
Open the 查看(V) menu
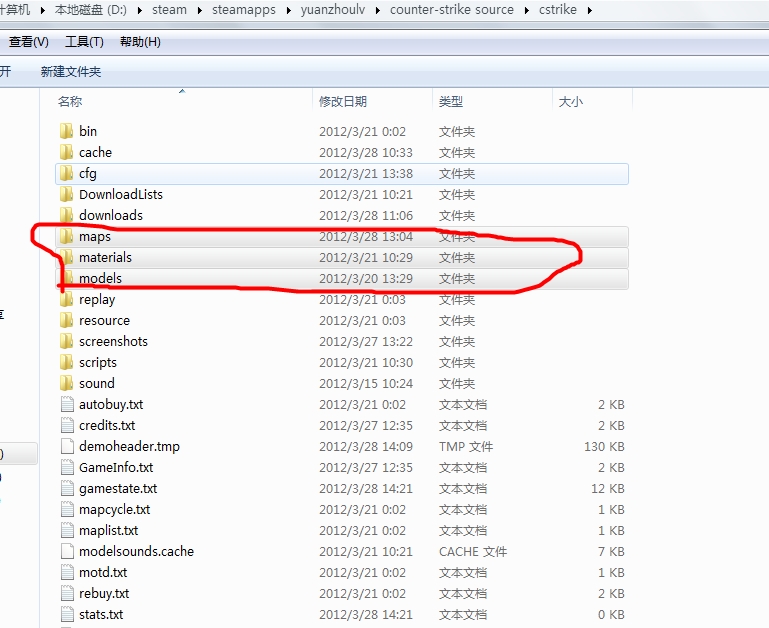tap(28, 42)
